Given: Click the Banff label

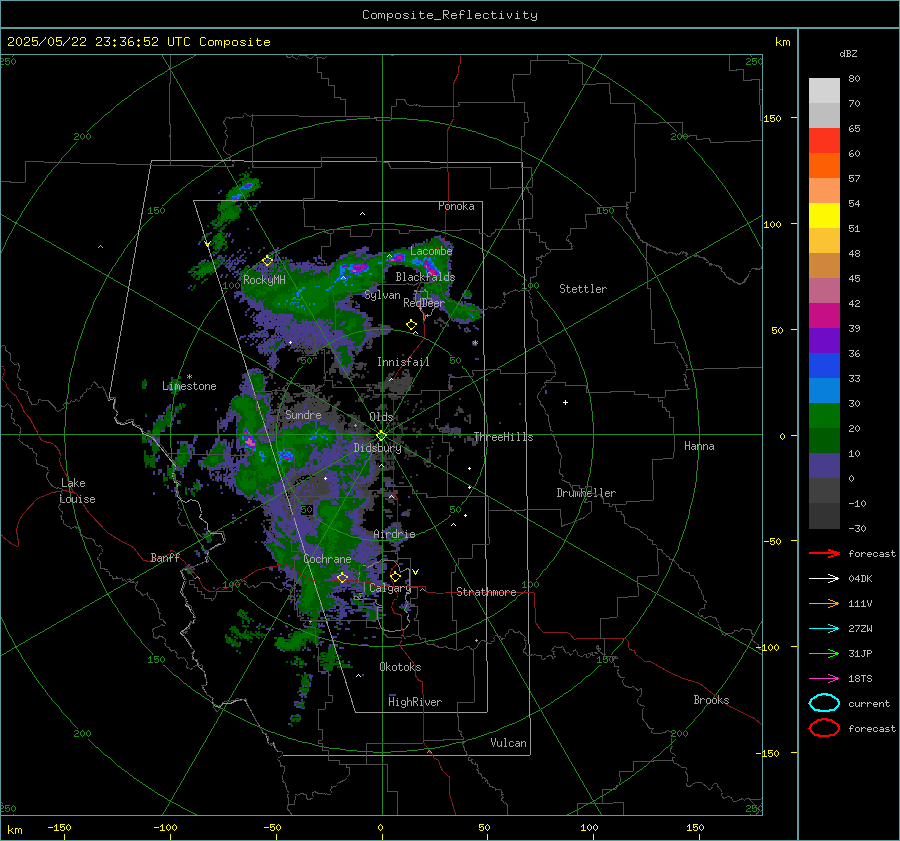Looking at the screenshot, I should click(165, 557).
